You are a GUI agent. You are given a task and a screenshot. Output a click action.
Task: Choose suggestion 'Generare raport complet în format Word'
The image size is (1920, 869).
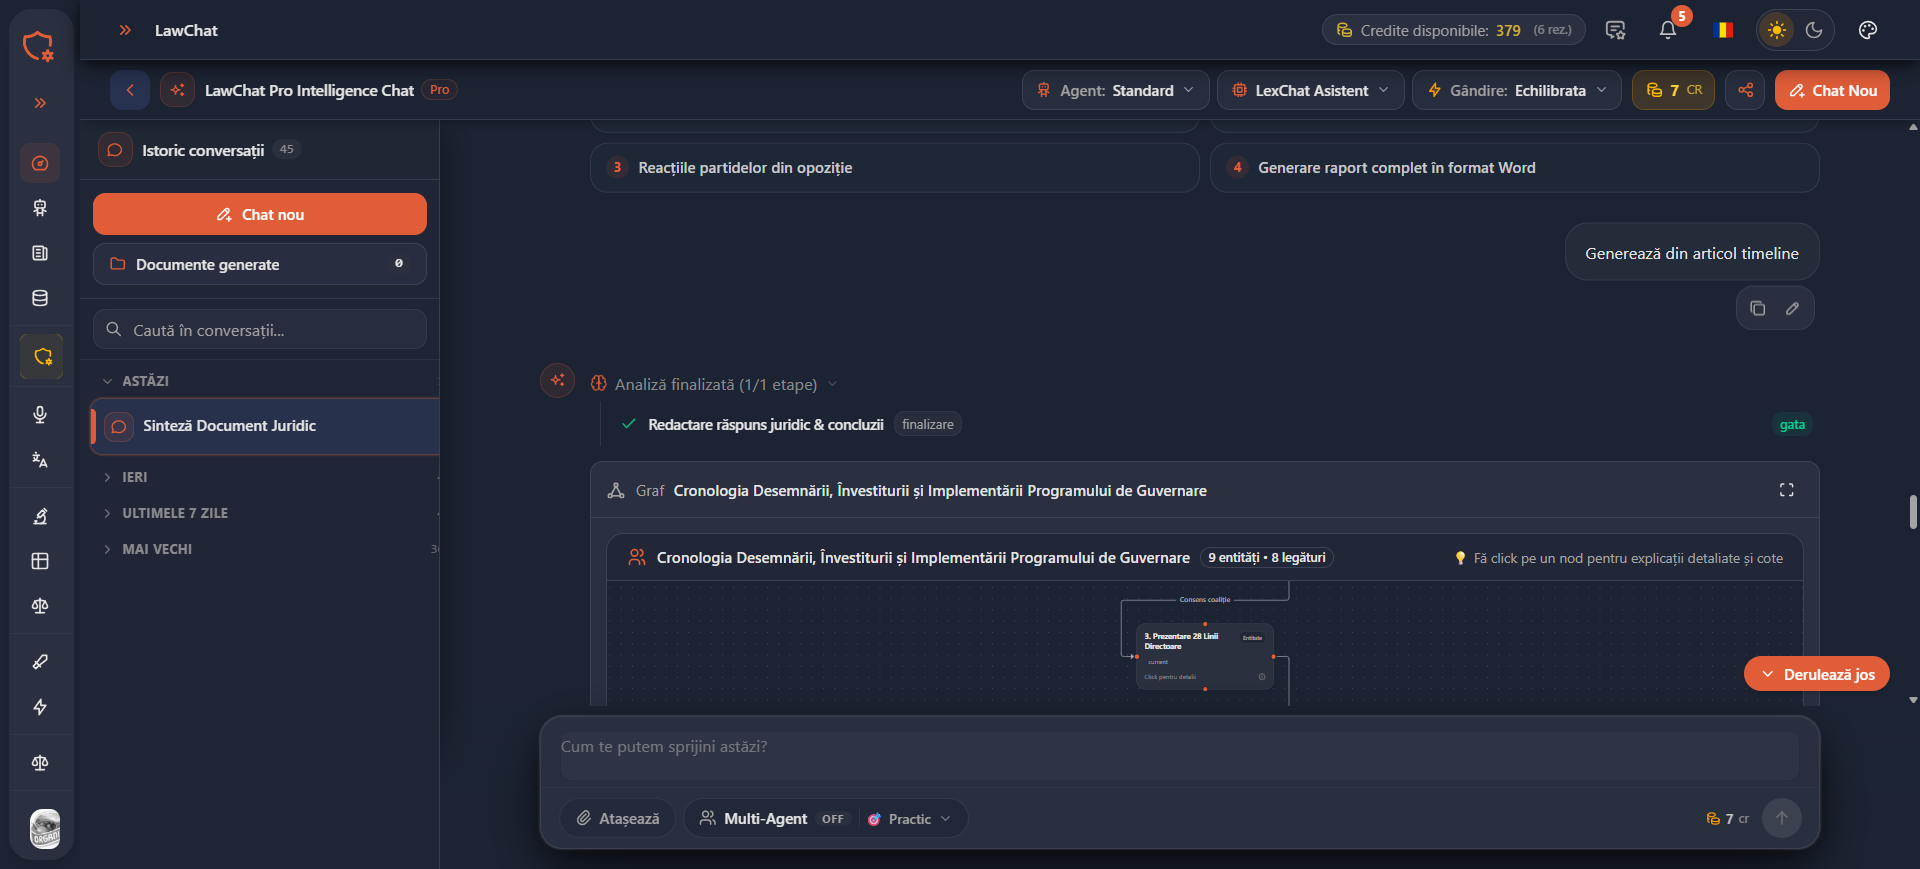point(1514,168)
